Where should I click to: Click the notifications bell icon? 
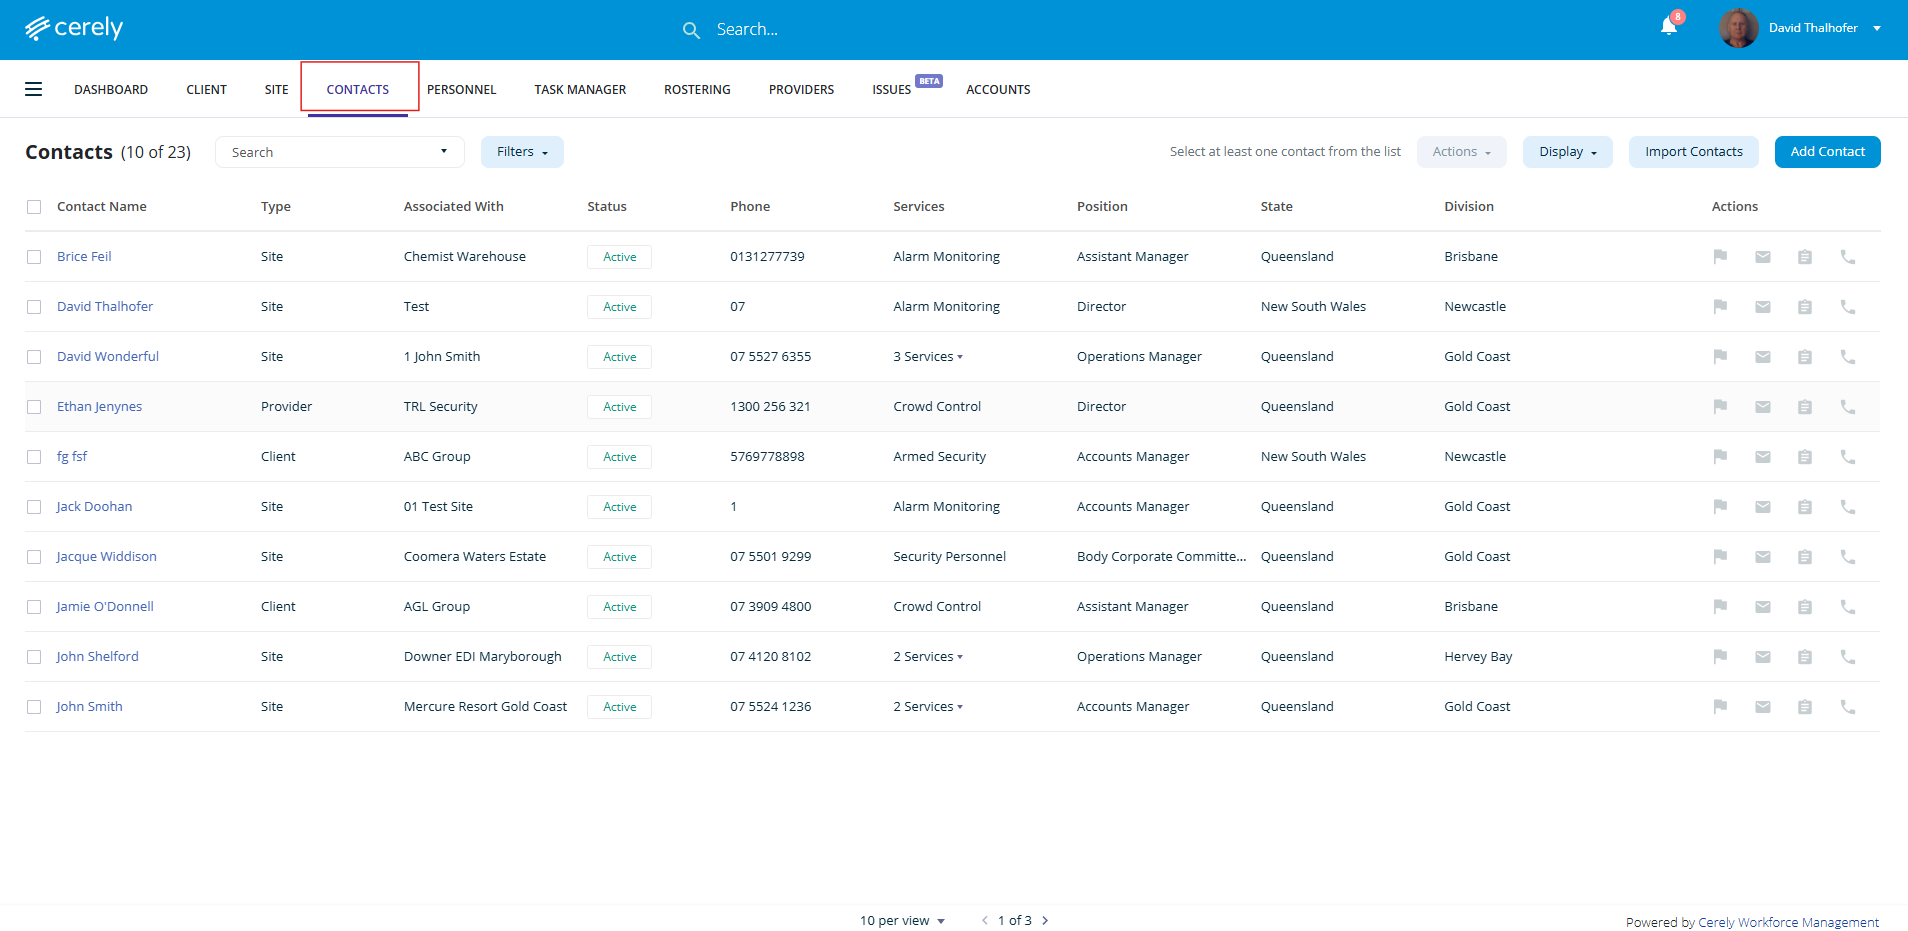[x=1668, y=27]
